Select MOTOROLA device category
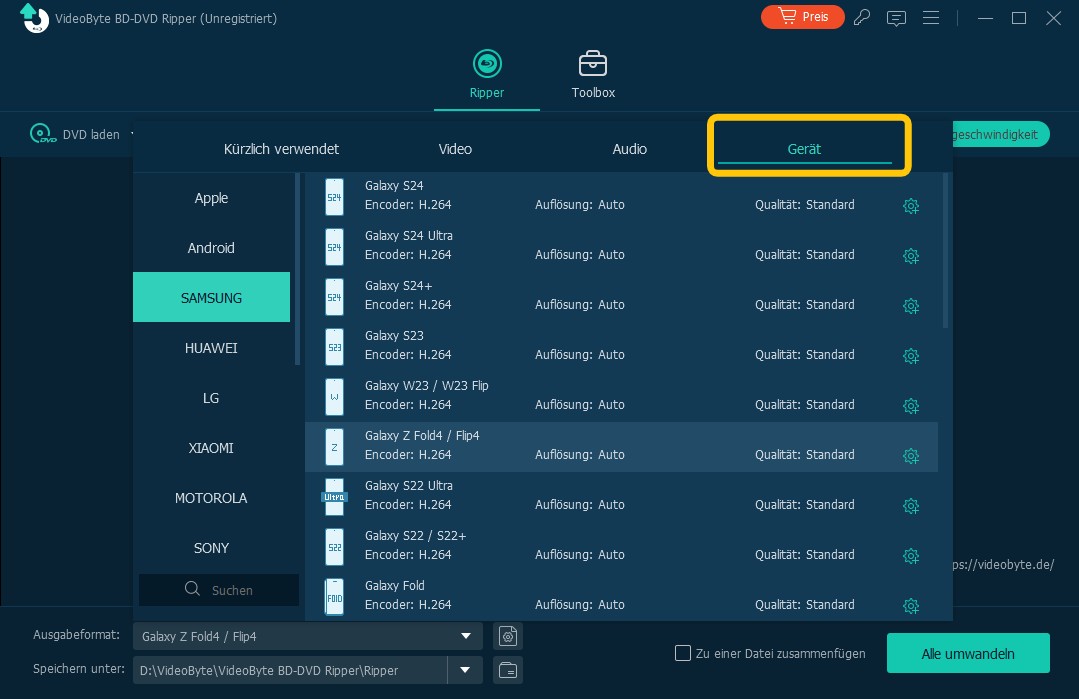This screenshot has width=1079, height=699. click(x=211, y=497)
